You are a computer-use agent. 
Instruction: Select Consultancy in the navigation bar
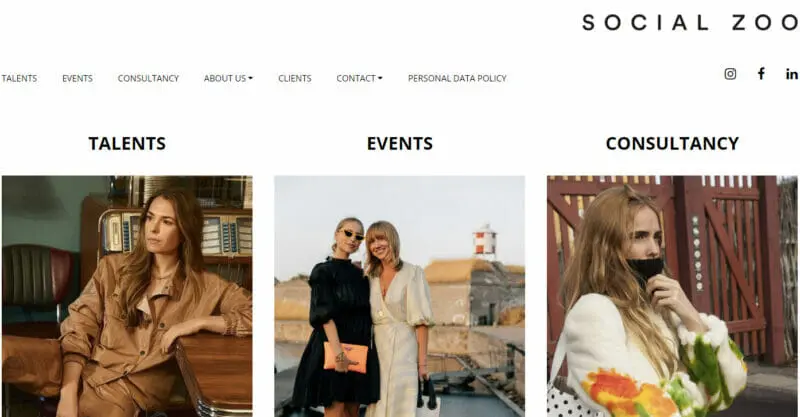(x=148, y=78)
